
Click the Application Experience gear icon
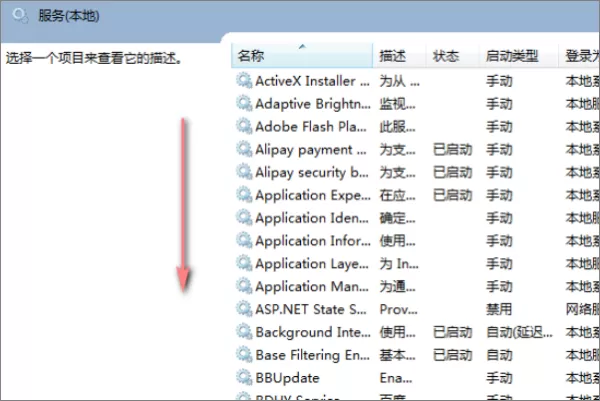[x=244, y=195]
